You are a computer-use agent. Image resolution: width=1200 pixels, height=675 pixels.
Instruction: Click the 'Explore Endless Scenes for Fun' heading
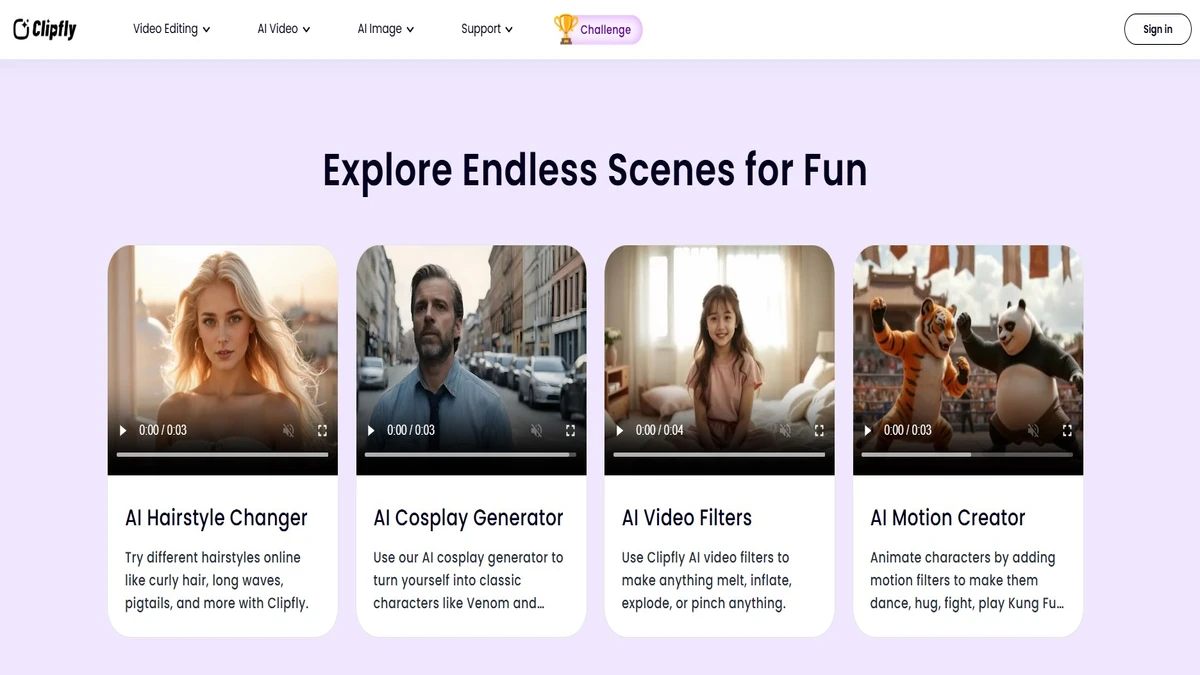point(595,170)
